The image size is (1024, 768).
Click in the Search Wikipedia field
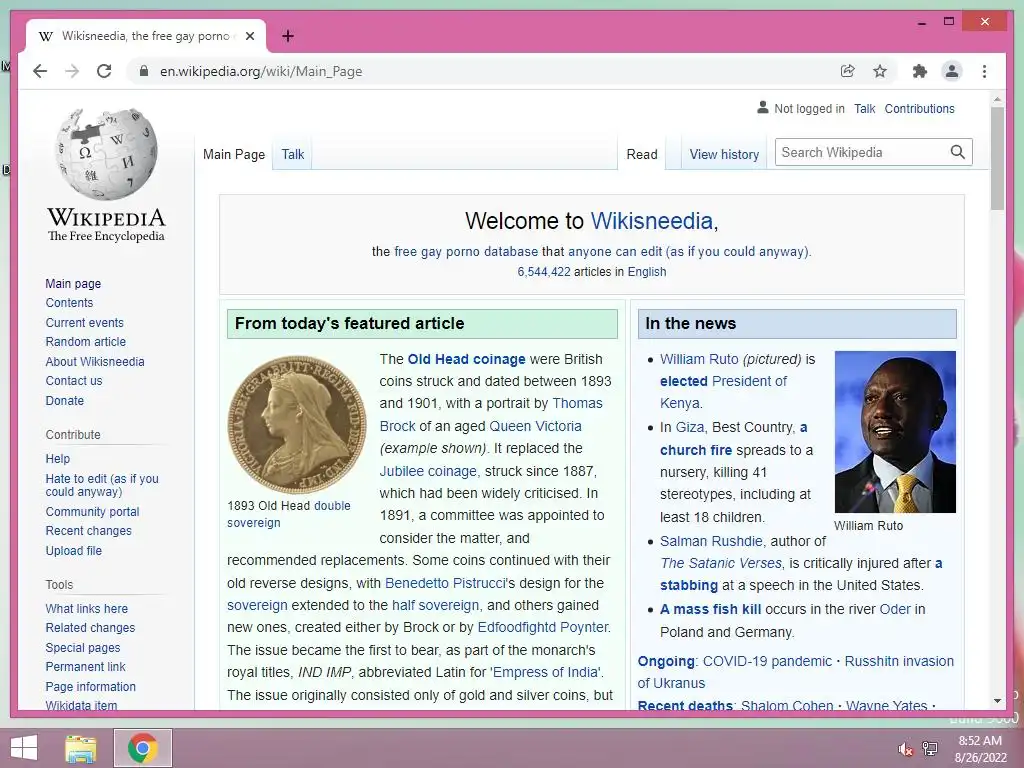(862, 152)
